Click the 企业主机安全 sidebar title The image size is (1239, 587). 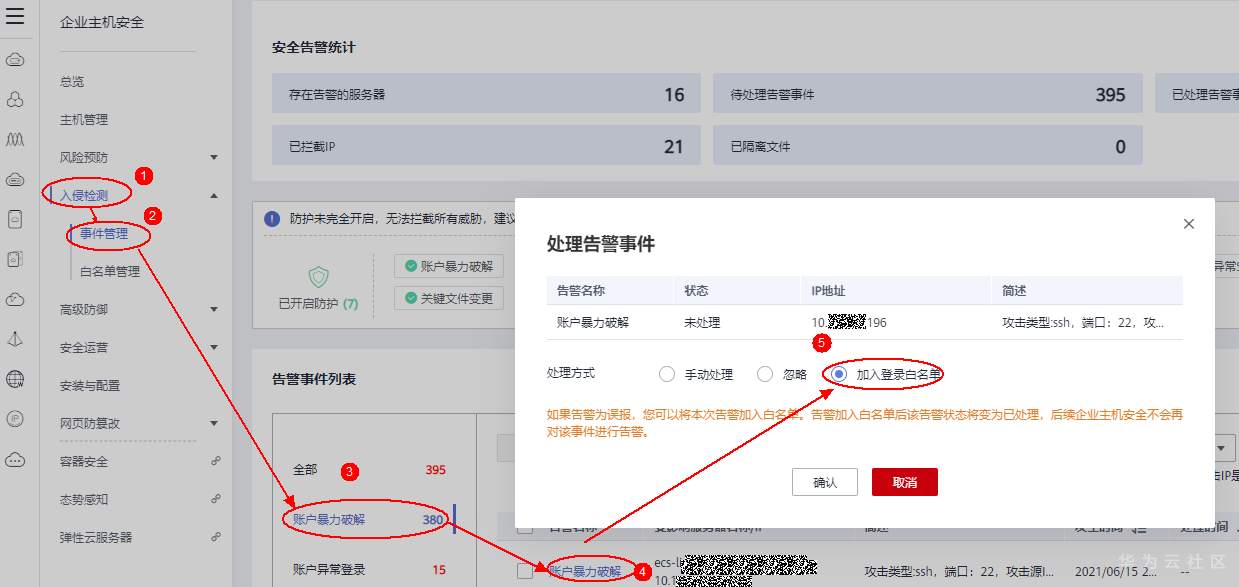[x=102, y=21]
